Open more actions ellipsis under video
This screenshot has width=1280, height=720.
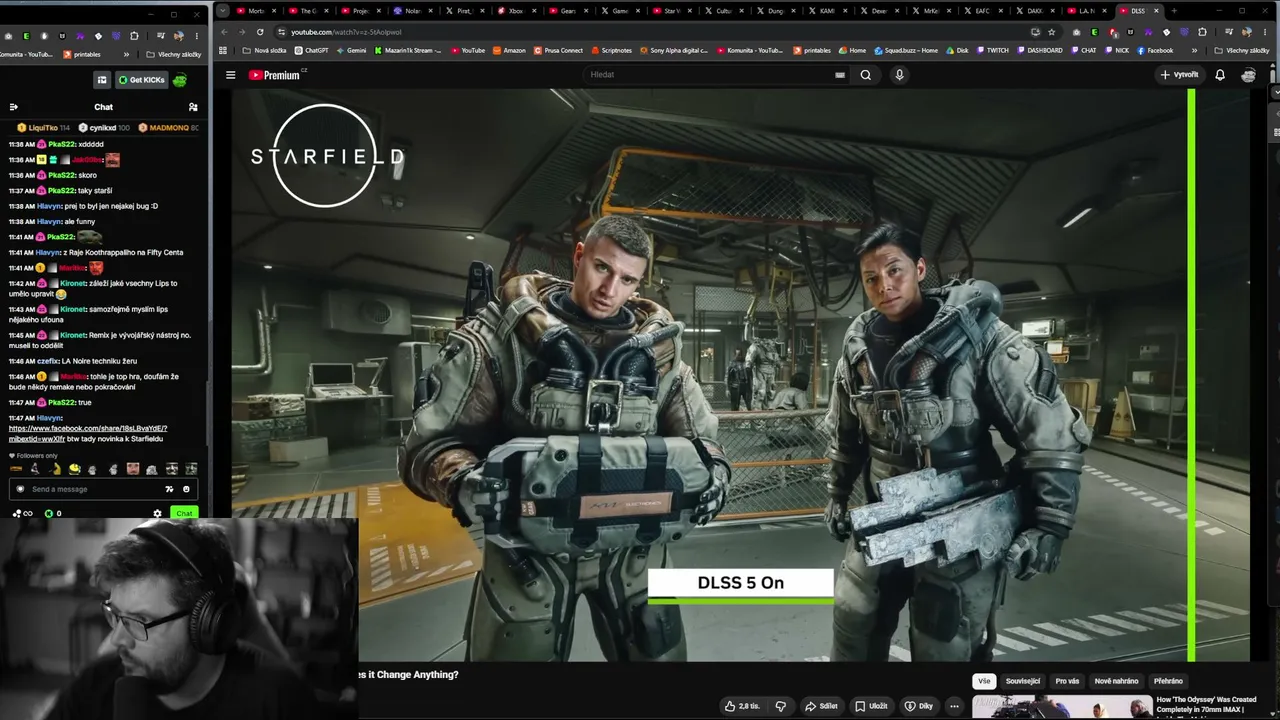[x=954, y=706]
